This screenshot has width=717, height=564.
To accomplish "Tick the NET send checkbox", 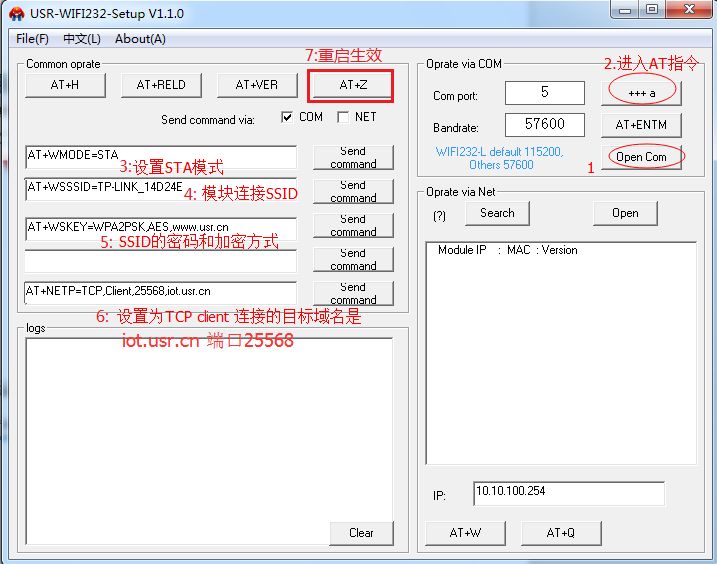I will pos(343,117).
